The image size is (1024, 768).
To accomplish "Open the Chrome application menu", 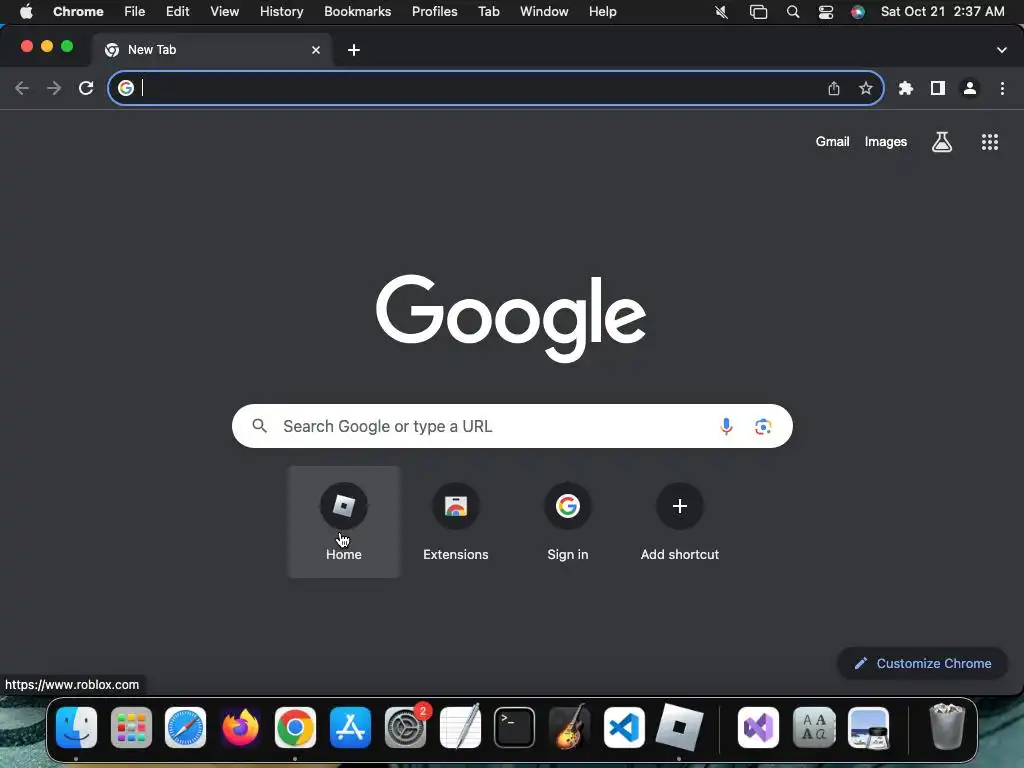I will (x=78, y=12).
